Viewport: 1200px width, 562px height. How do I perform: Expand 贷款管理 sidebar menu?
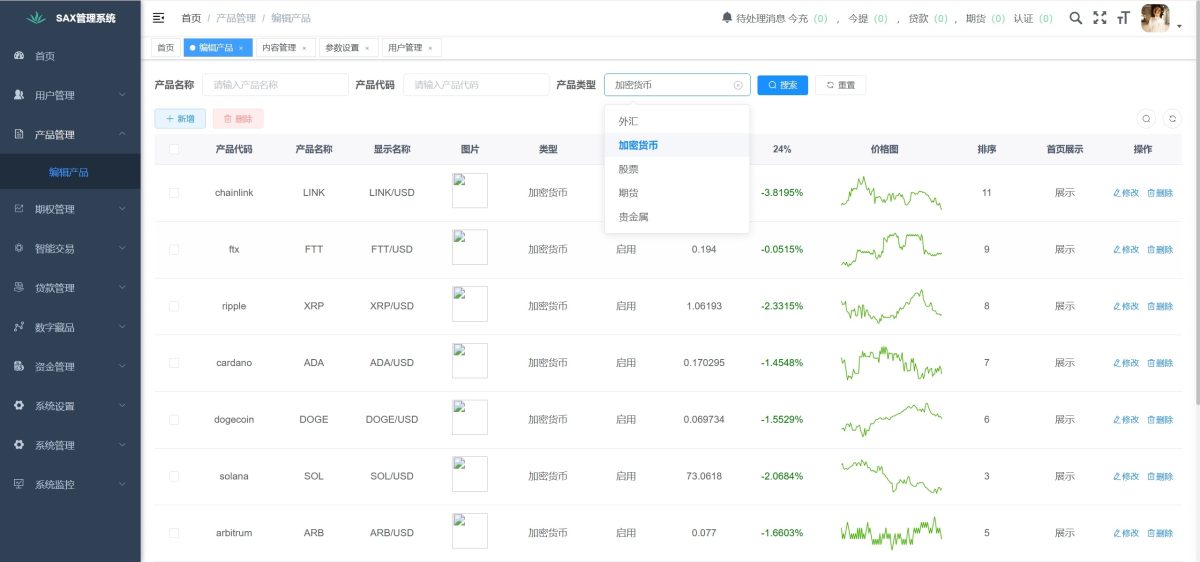tap(70, 288)
